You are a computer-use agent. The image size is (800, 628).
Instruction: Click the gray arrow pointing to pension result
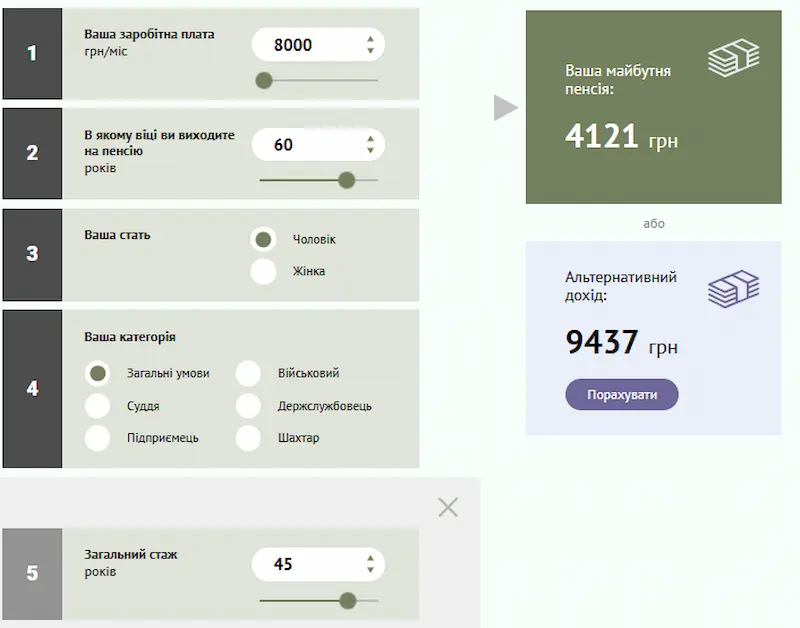[506, 107]
